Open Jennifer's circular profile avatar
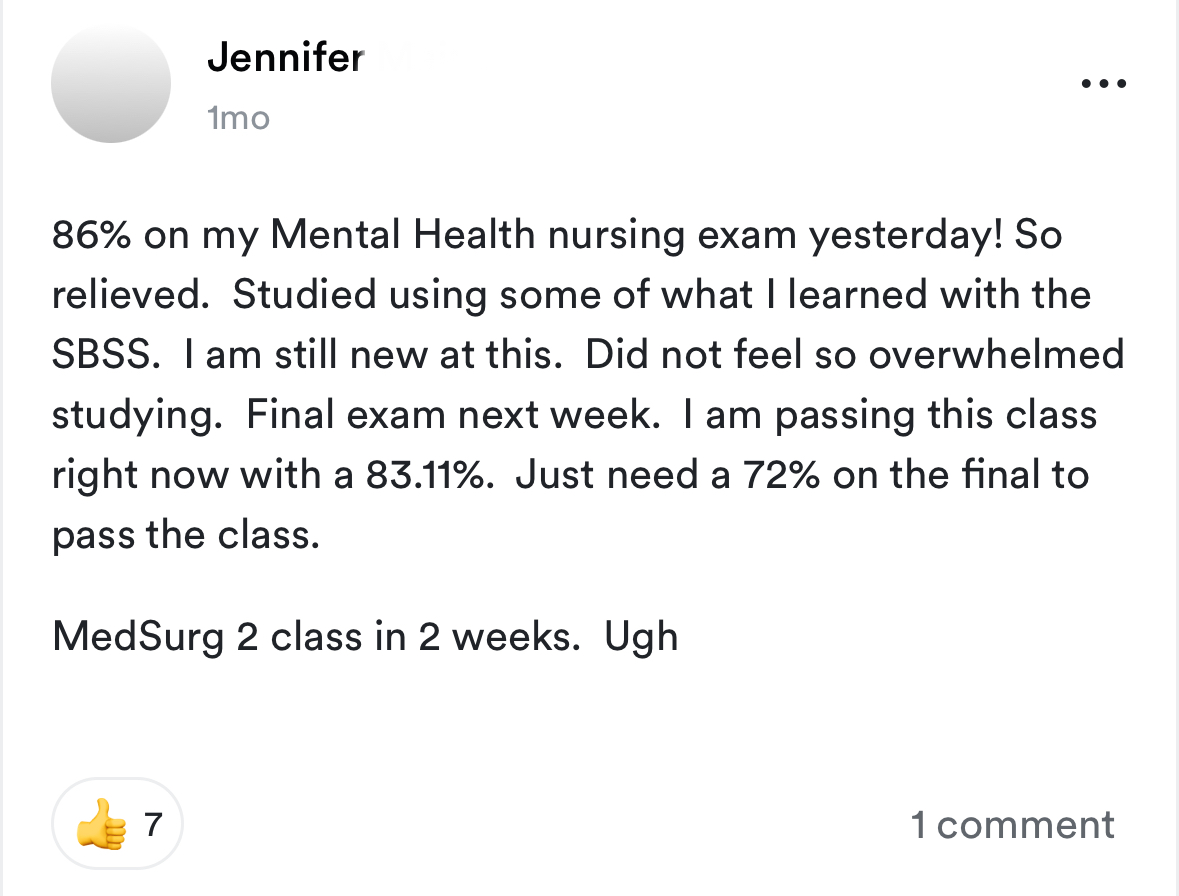 coord(111,83)
